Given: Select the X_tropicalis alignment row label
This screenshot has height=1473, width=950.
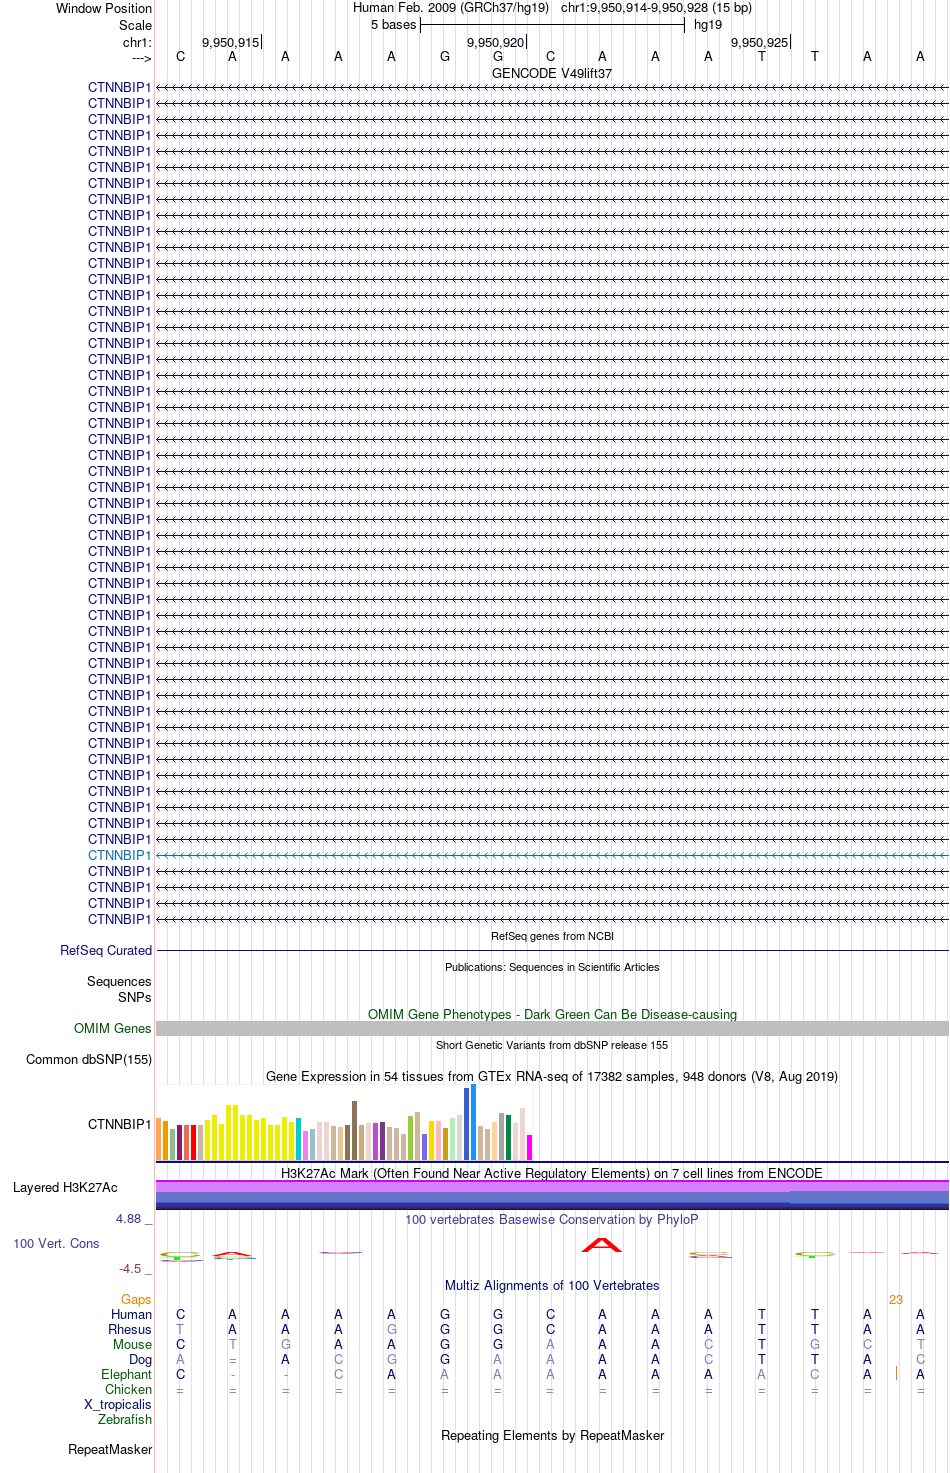Looking at the screenshot, I should click(118, 1404).
